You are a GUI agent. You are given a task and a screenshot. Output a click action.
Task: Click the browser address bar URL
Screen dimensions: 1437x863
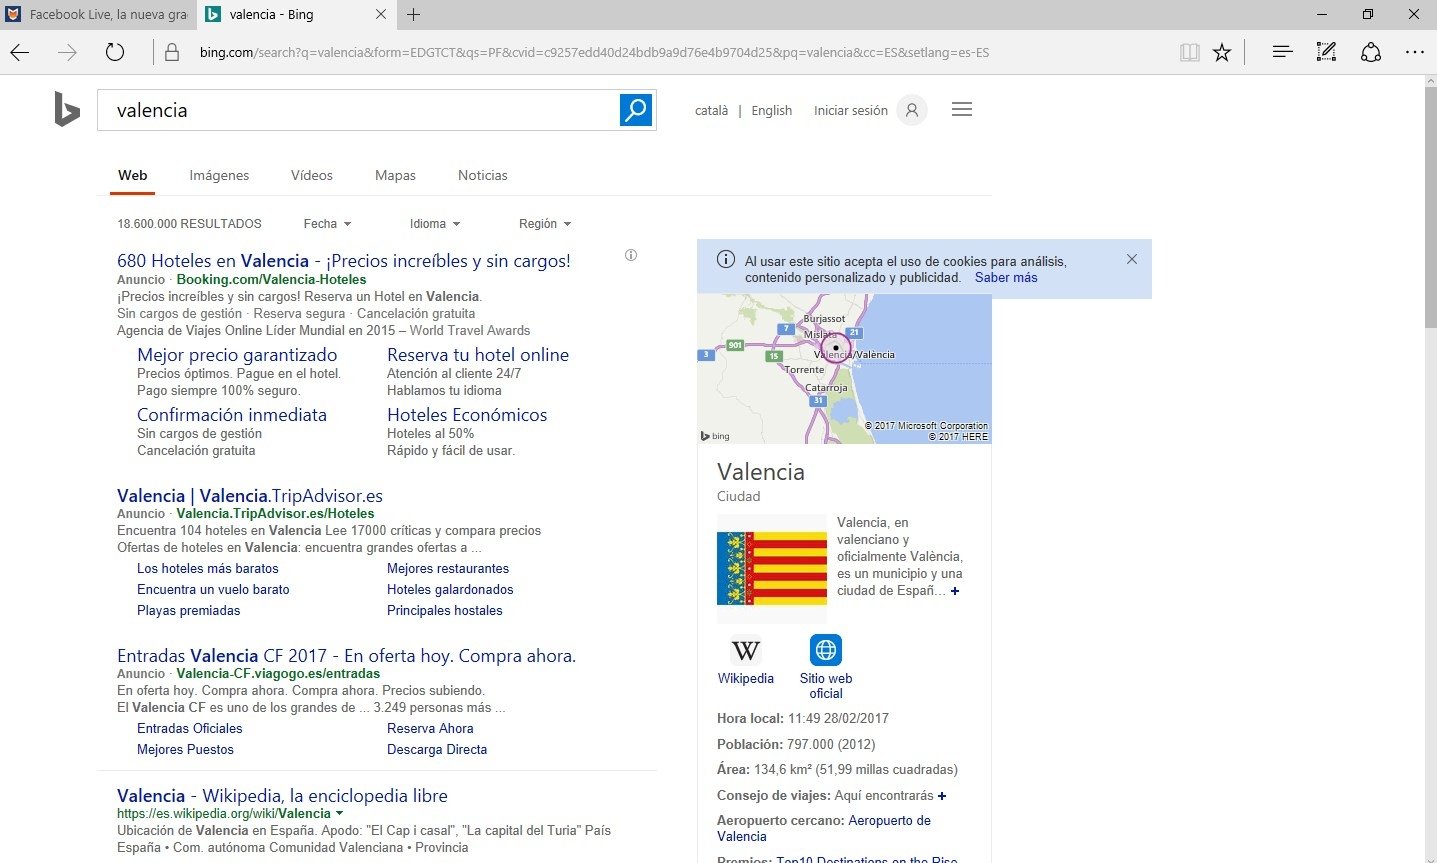tap(594, 53)
